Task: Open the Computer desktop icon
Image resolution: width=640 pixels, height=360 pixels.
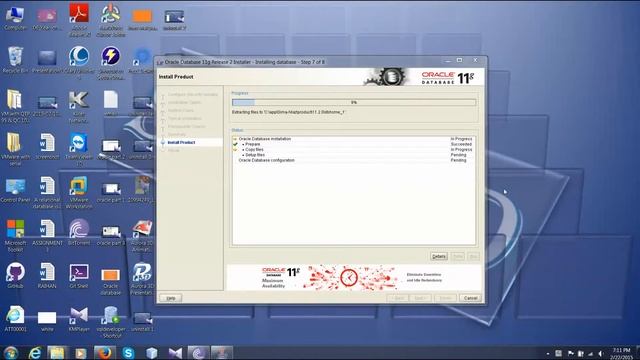Action: pos(15,18)
